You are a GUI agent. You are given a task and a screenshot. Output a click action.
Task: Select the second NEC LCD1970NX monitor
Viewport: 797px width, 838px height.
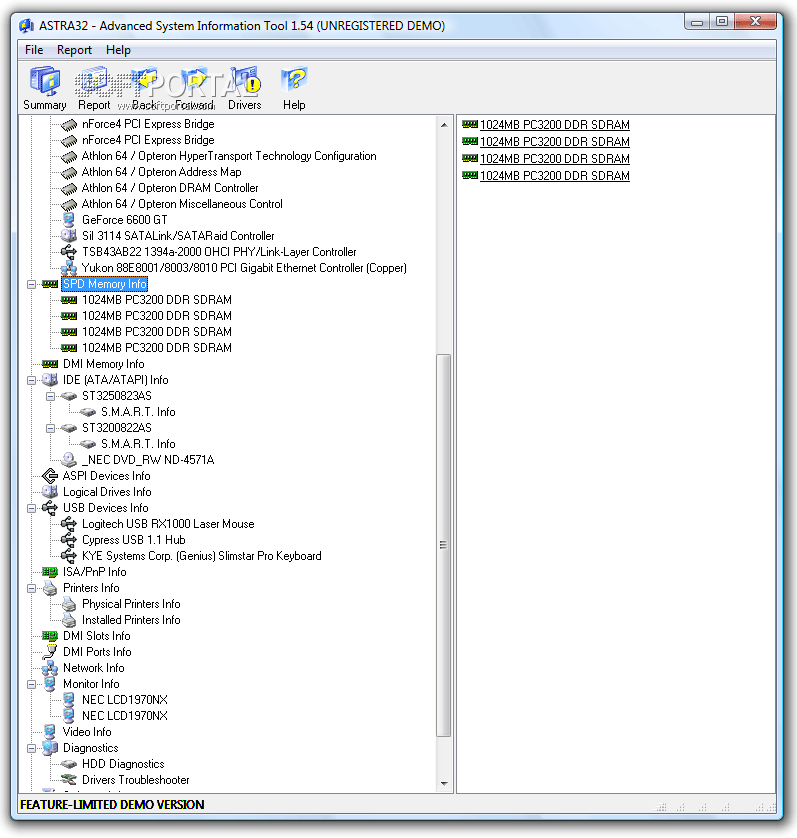tap(125, 716)
